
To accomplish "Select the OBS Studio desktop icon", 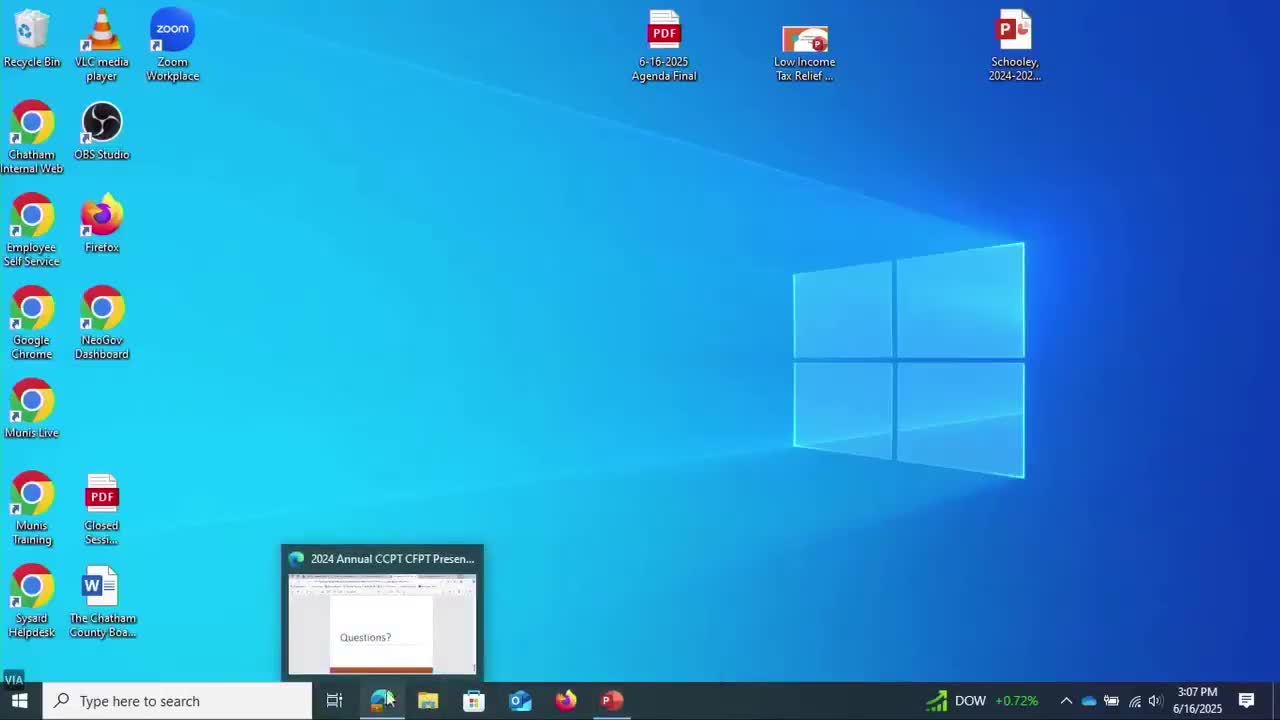I will coord(101,131).
